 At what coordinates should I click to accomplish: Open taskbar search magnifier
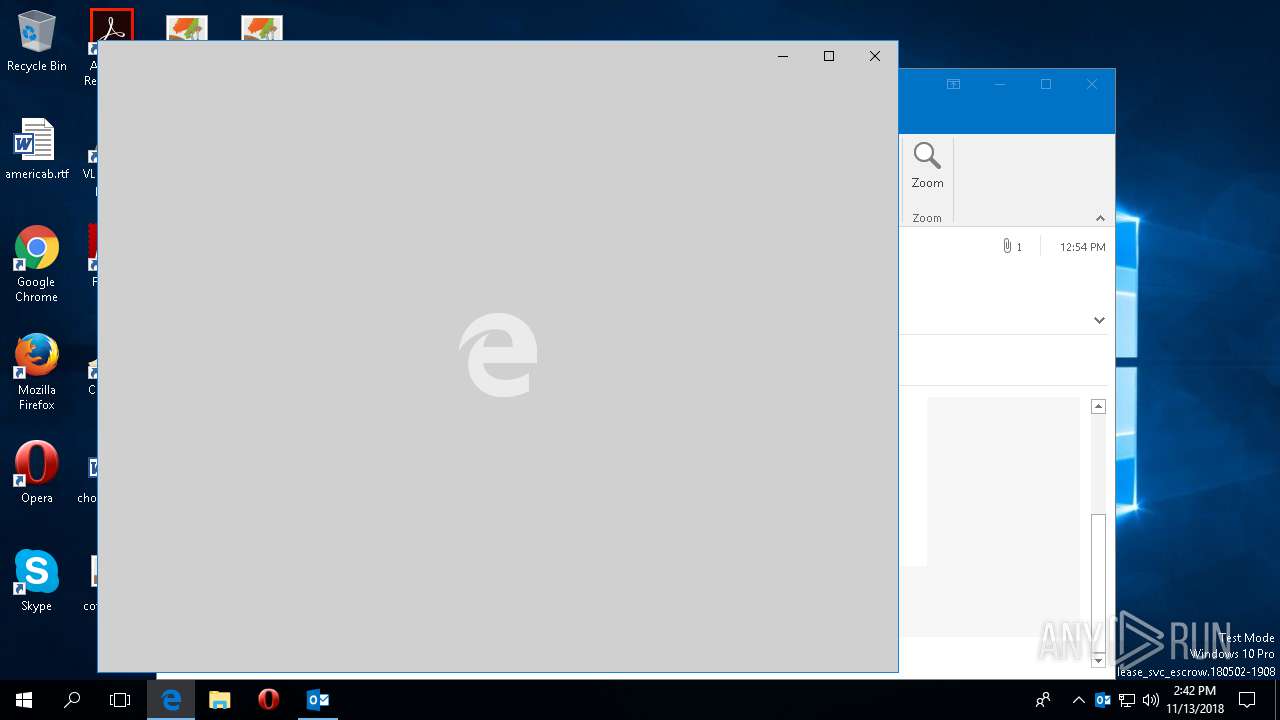72,700
